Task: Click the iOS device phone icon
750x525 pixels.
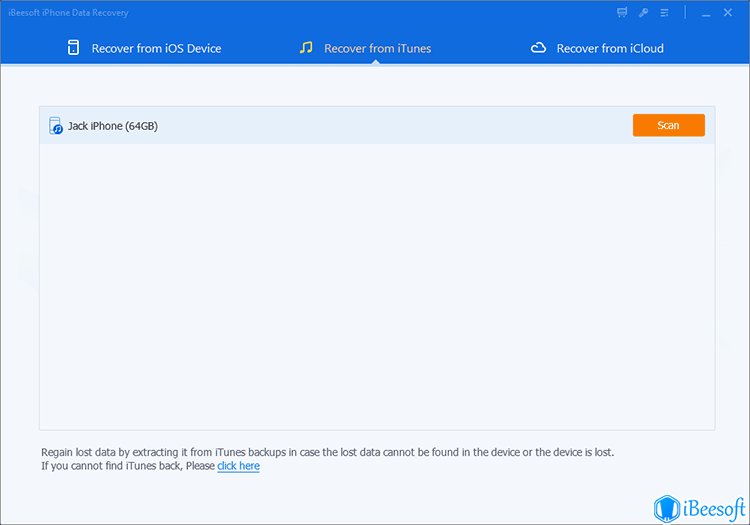Action: [73, 48]
